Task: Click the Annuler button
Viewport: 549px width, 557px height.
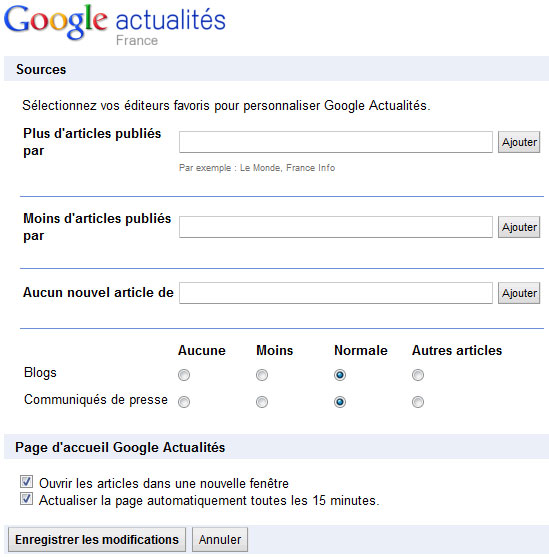Action: point(220,540)
